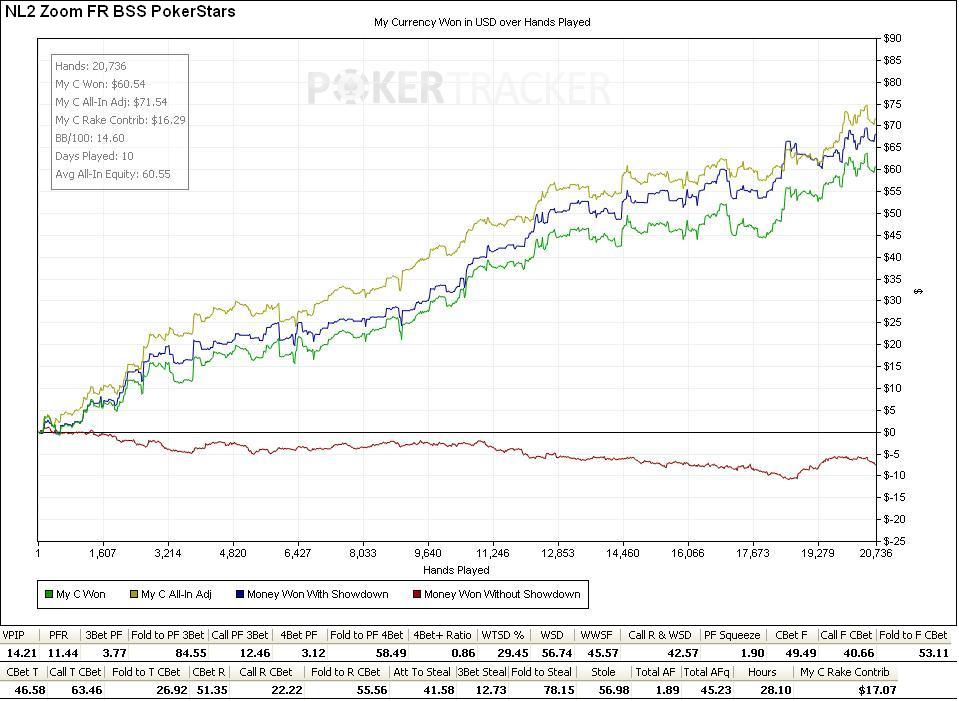Click the Hours value 28.10

776,689
